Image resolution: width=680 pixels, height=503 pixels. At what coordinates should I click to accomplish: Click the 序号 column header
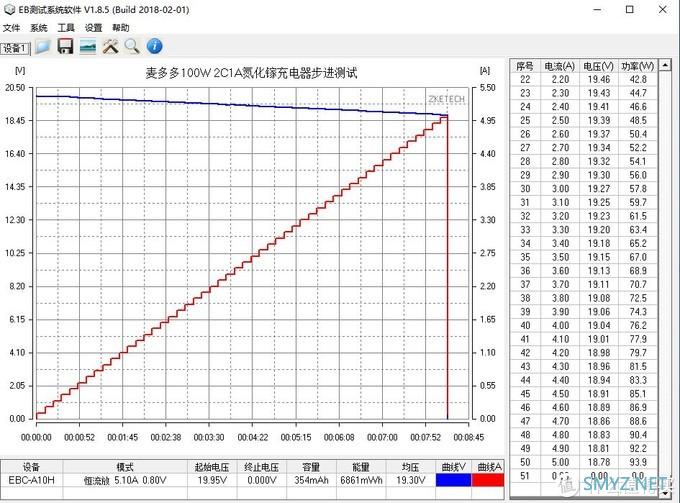click(525, 66)
